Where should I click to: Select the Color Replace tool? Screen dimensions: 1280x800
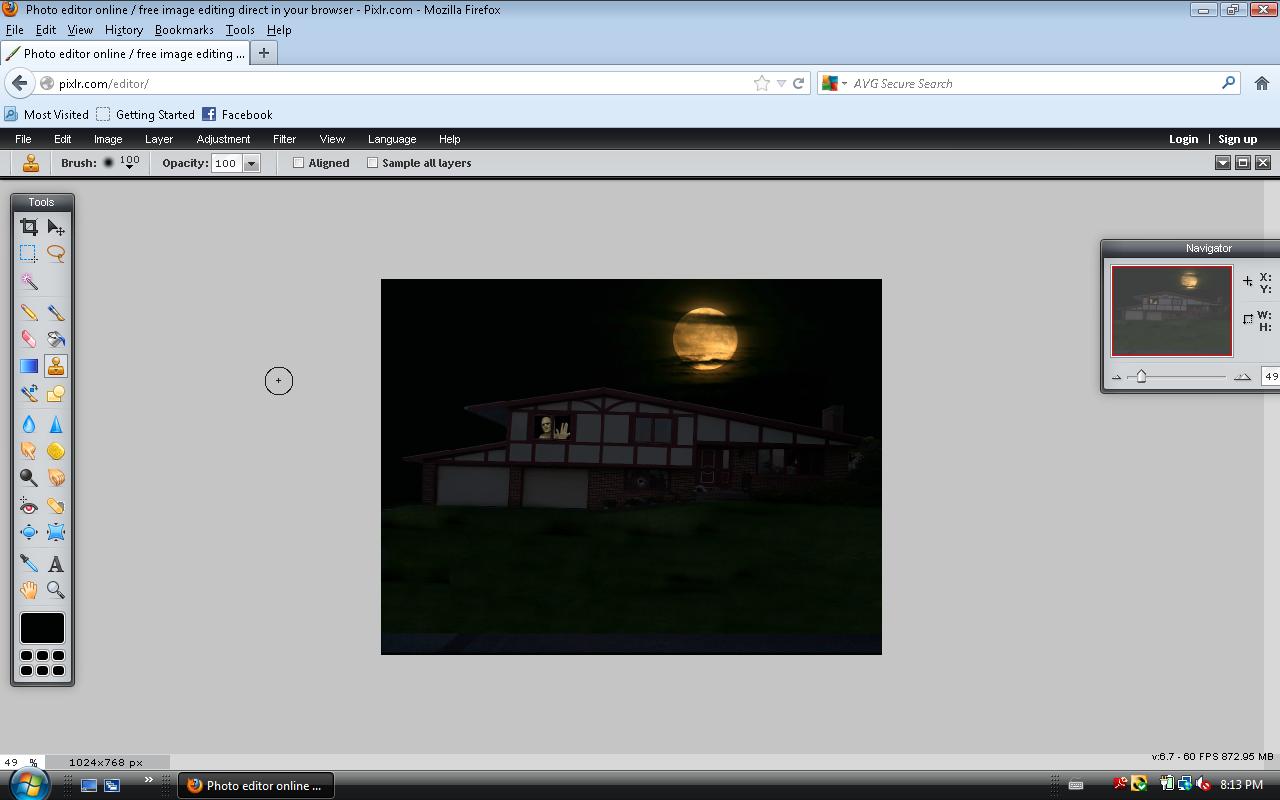[29, 394]
